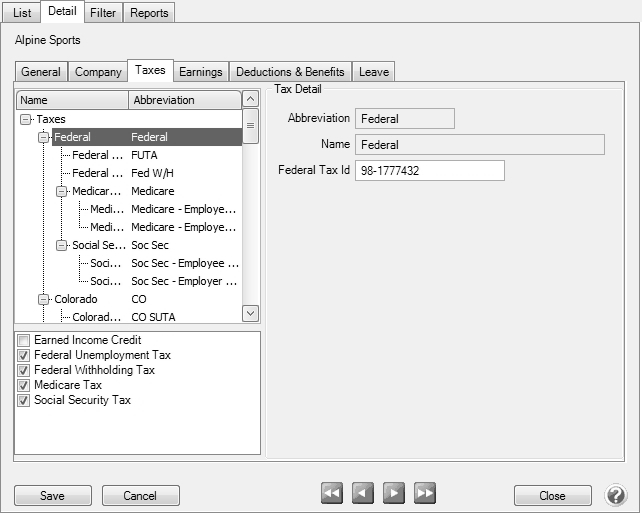Collapse the Colorado tree node
This screenshot has width=642, height=514.
(x=44, y=299)
